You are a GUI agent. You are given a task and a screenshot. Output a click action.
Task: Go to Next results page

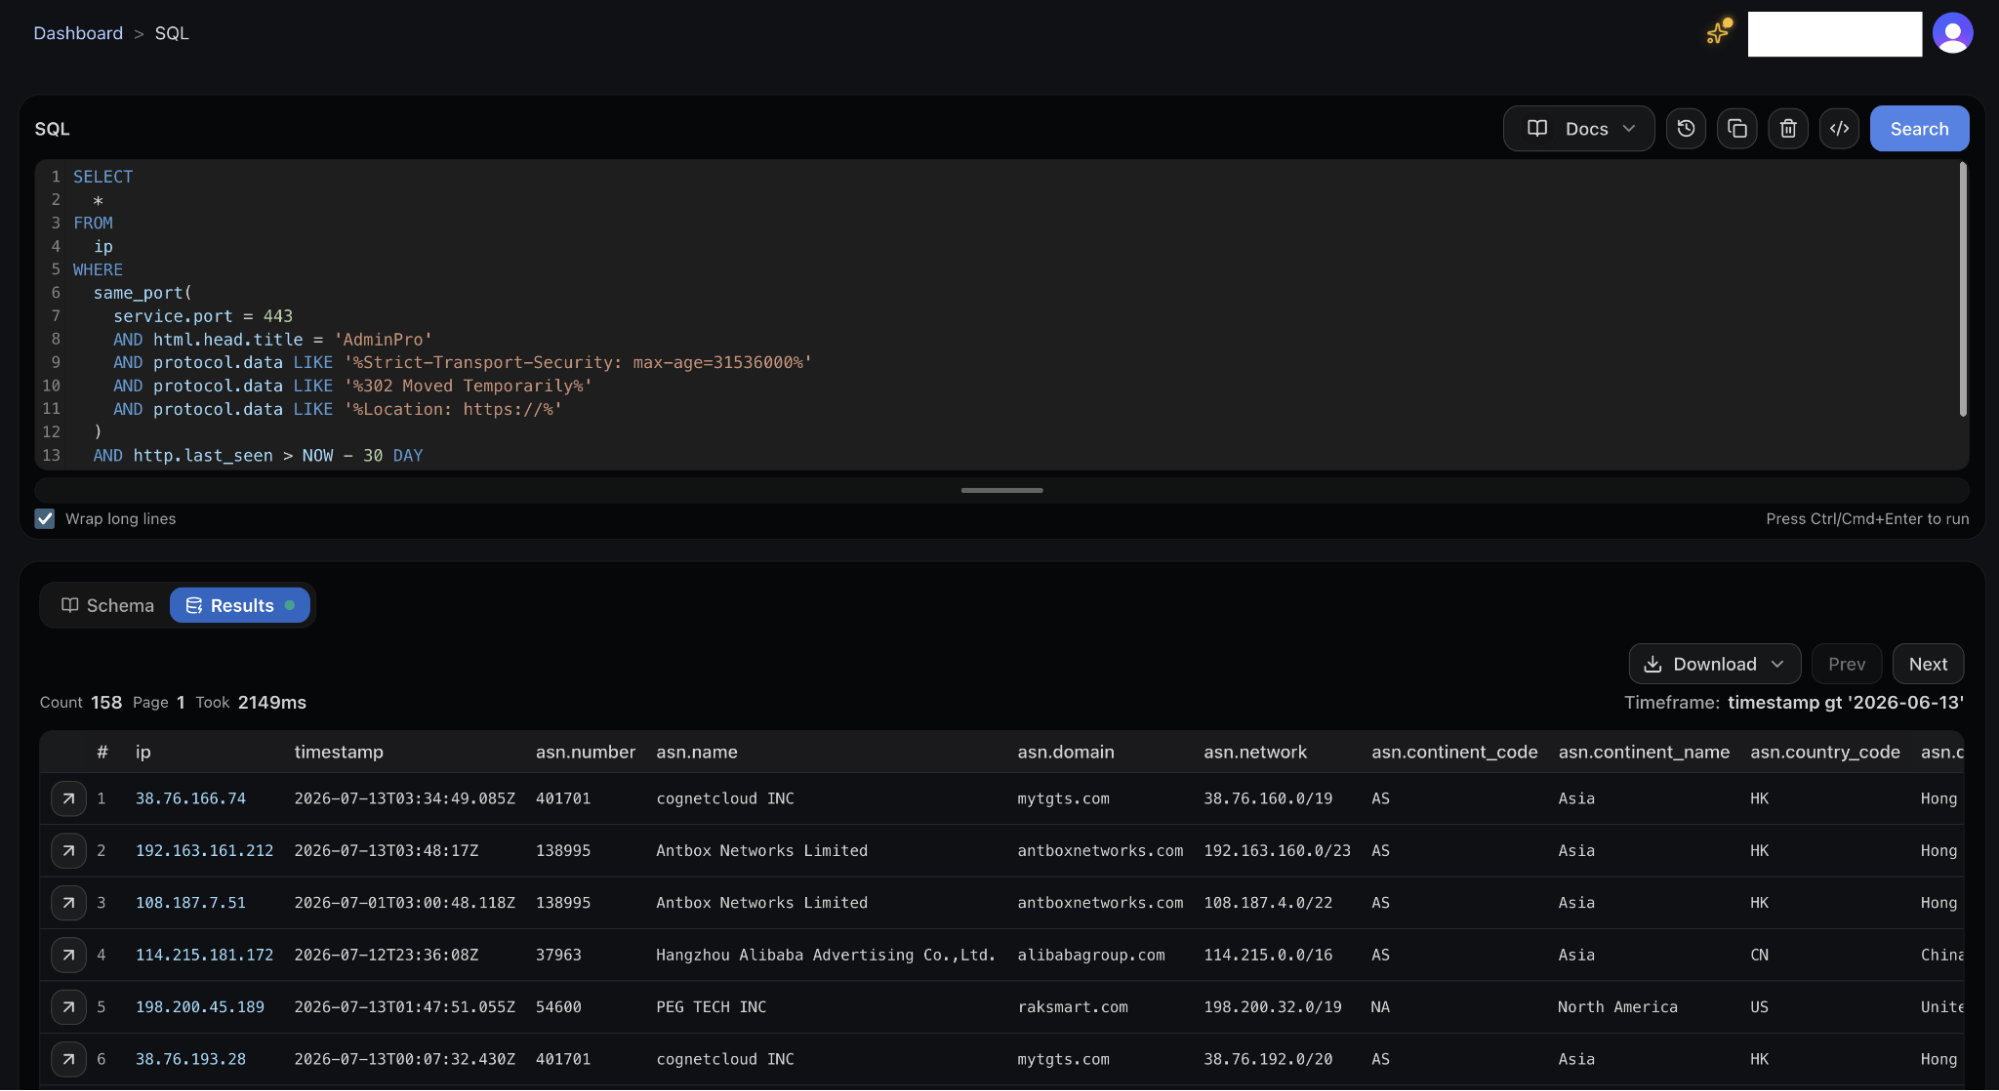tap(1927, 664)
